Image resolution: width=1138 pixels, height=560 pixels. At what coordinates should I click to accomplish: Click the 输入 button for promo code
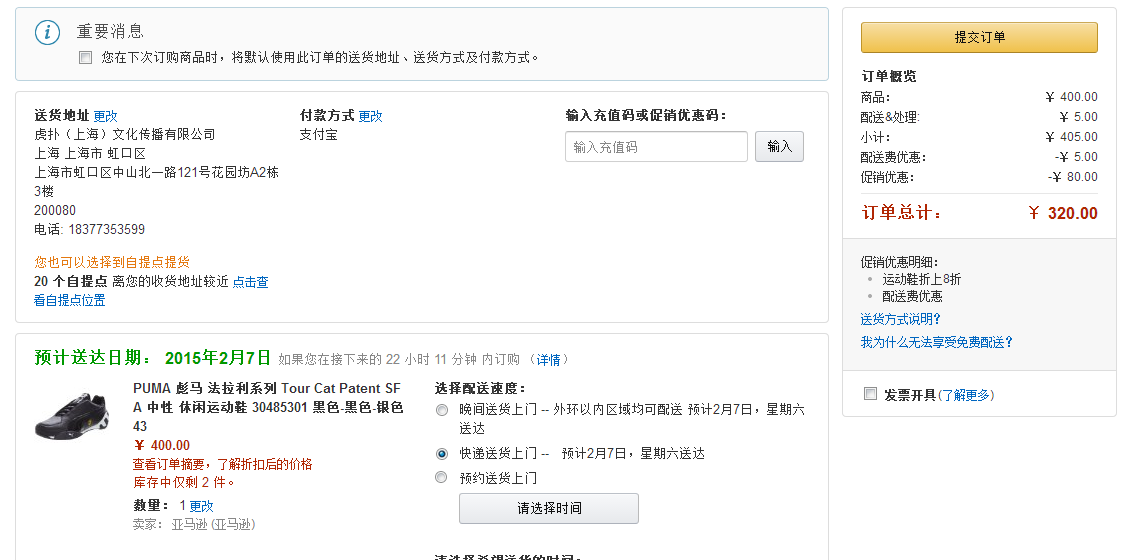[779, 147]
